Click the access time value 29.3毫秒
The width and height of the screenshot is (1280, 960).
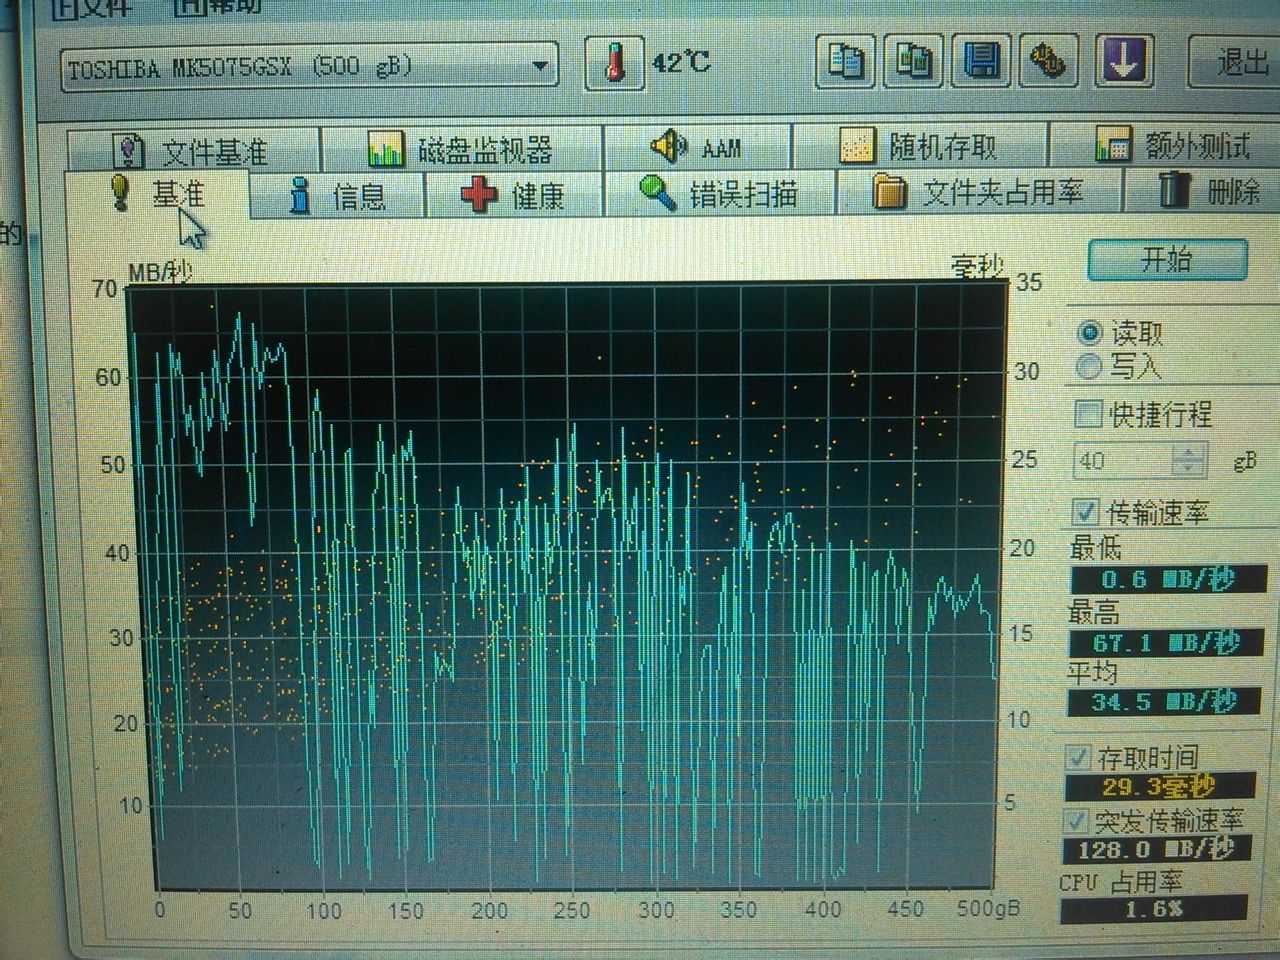pyautogui.click(x=1158, y=786)
